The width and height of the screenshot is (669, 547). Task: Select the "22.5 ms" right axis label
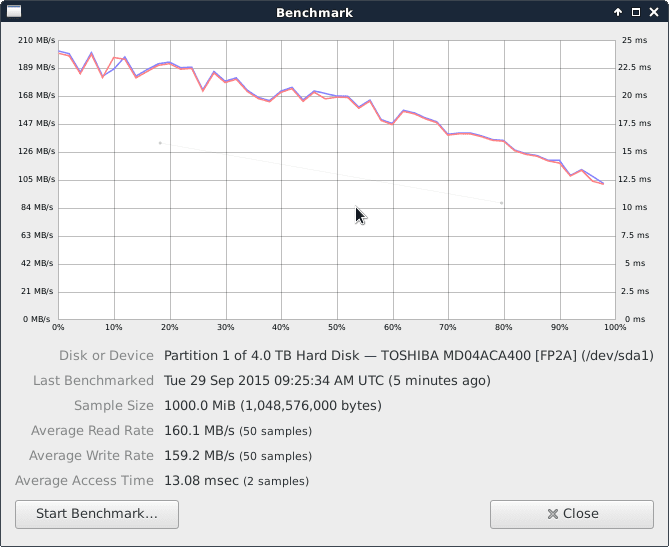pyautogui.click(x=634, y=67)
